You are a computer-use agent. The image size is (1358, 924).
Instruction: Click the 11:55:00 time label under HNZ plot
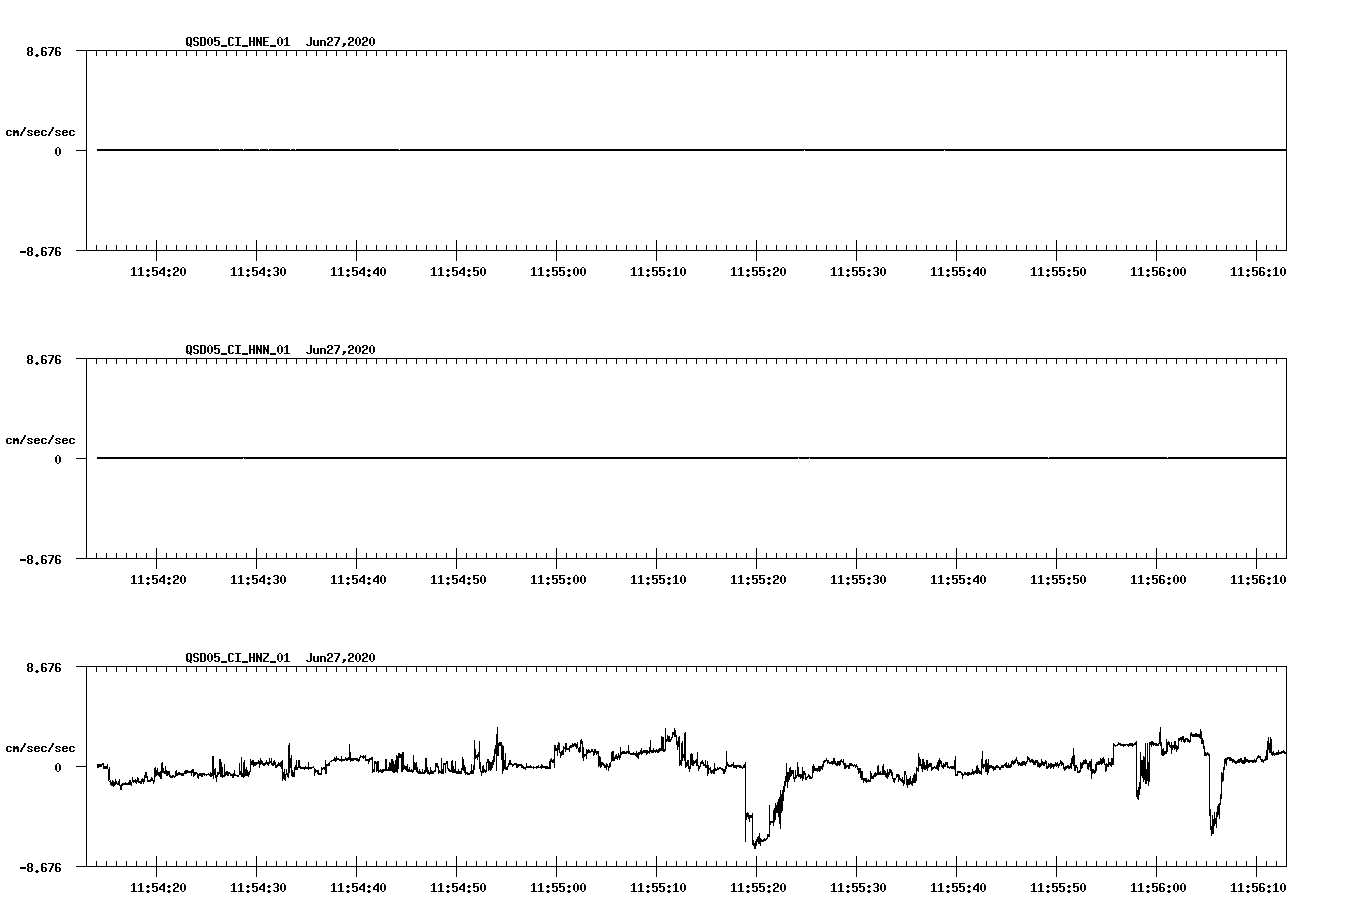pos(558,888)
